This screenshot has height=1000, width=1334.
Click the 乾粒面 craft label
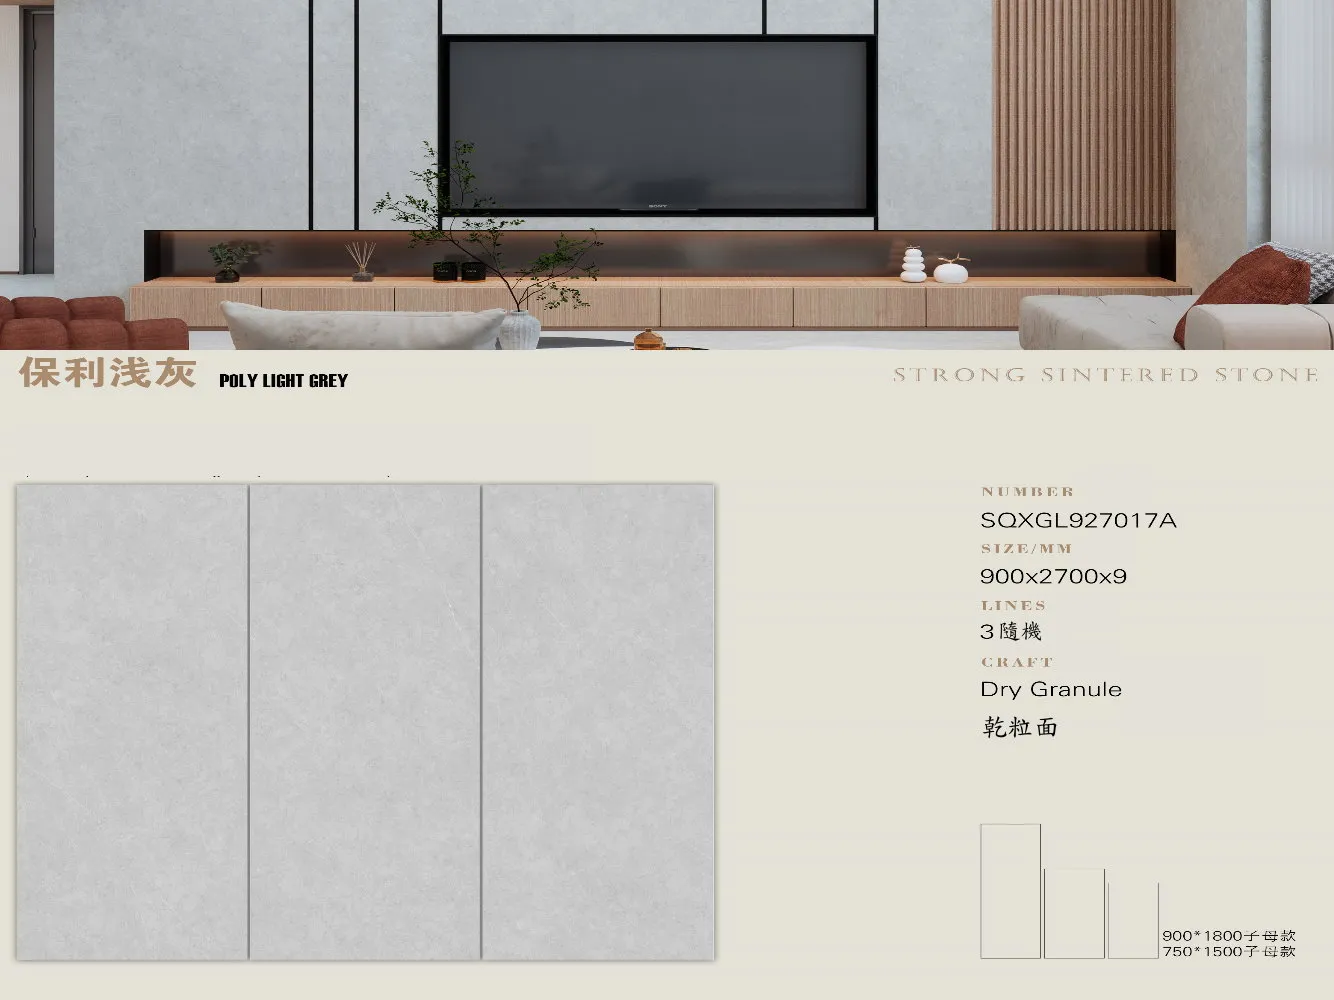(x=1019, y=727)
